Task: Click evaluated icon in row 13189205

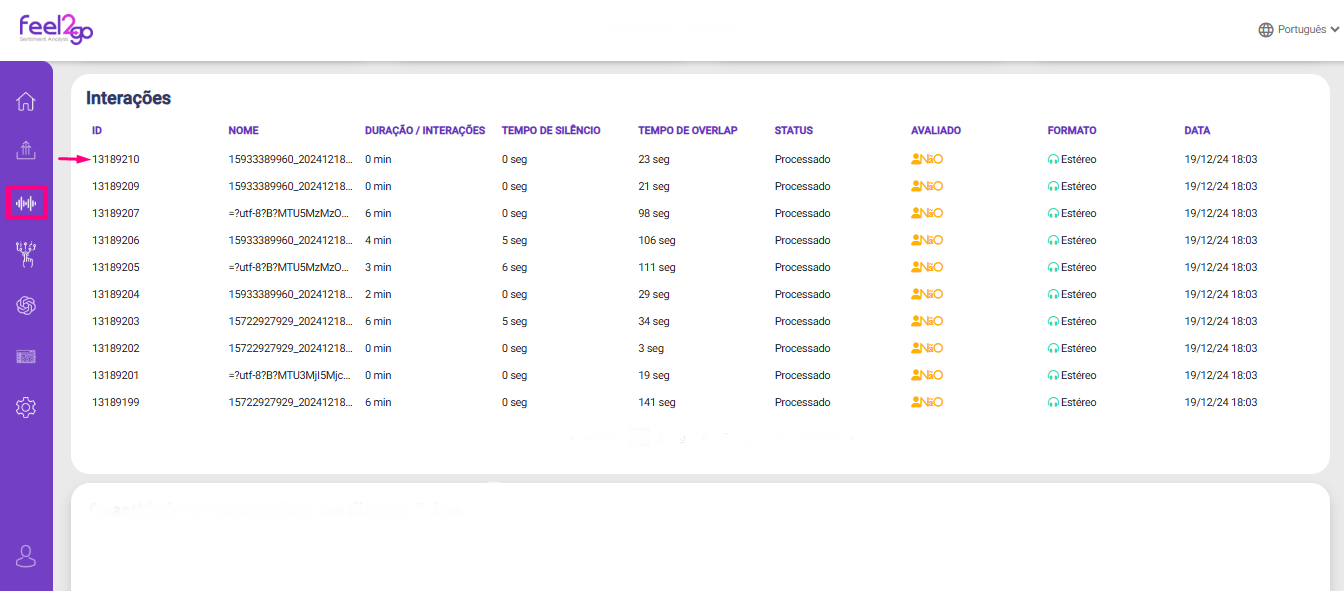Action: [927, 267]
